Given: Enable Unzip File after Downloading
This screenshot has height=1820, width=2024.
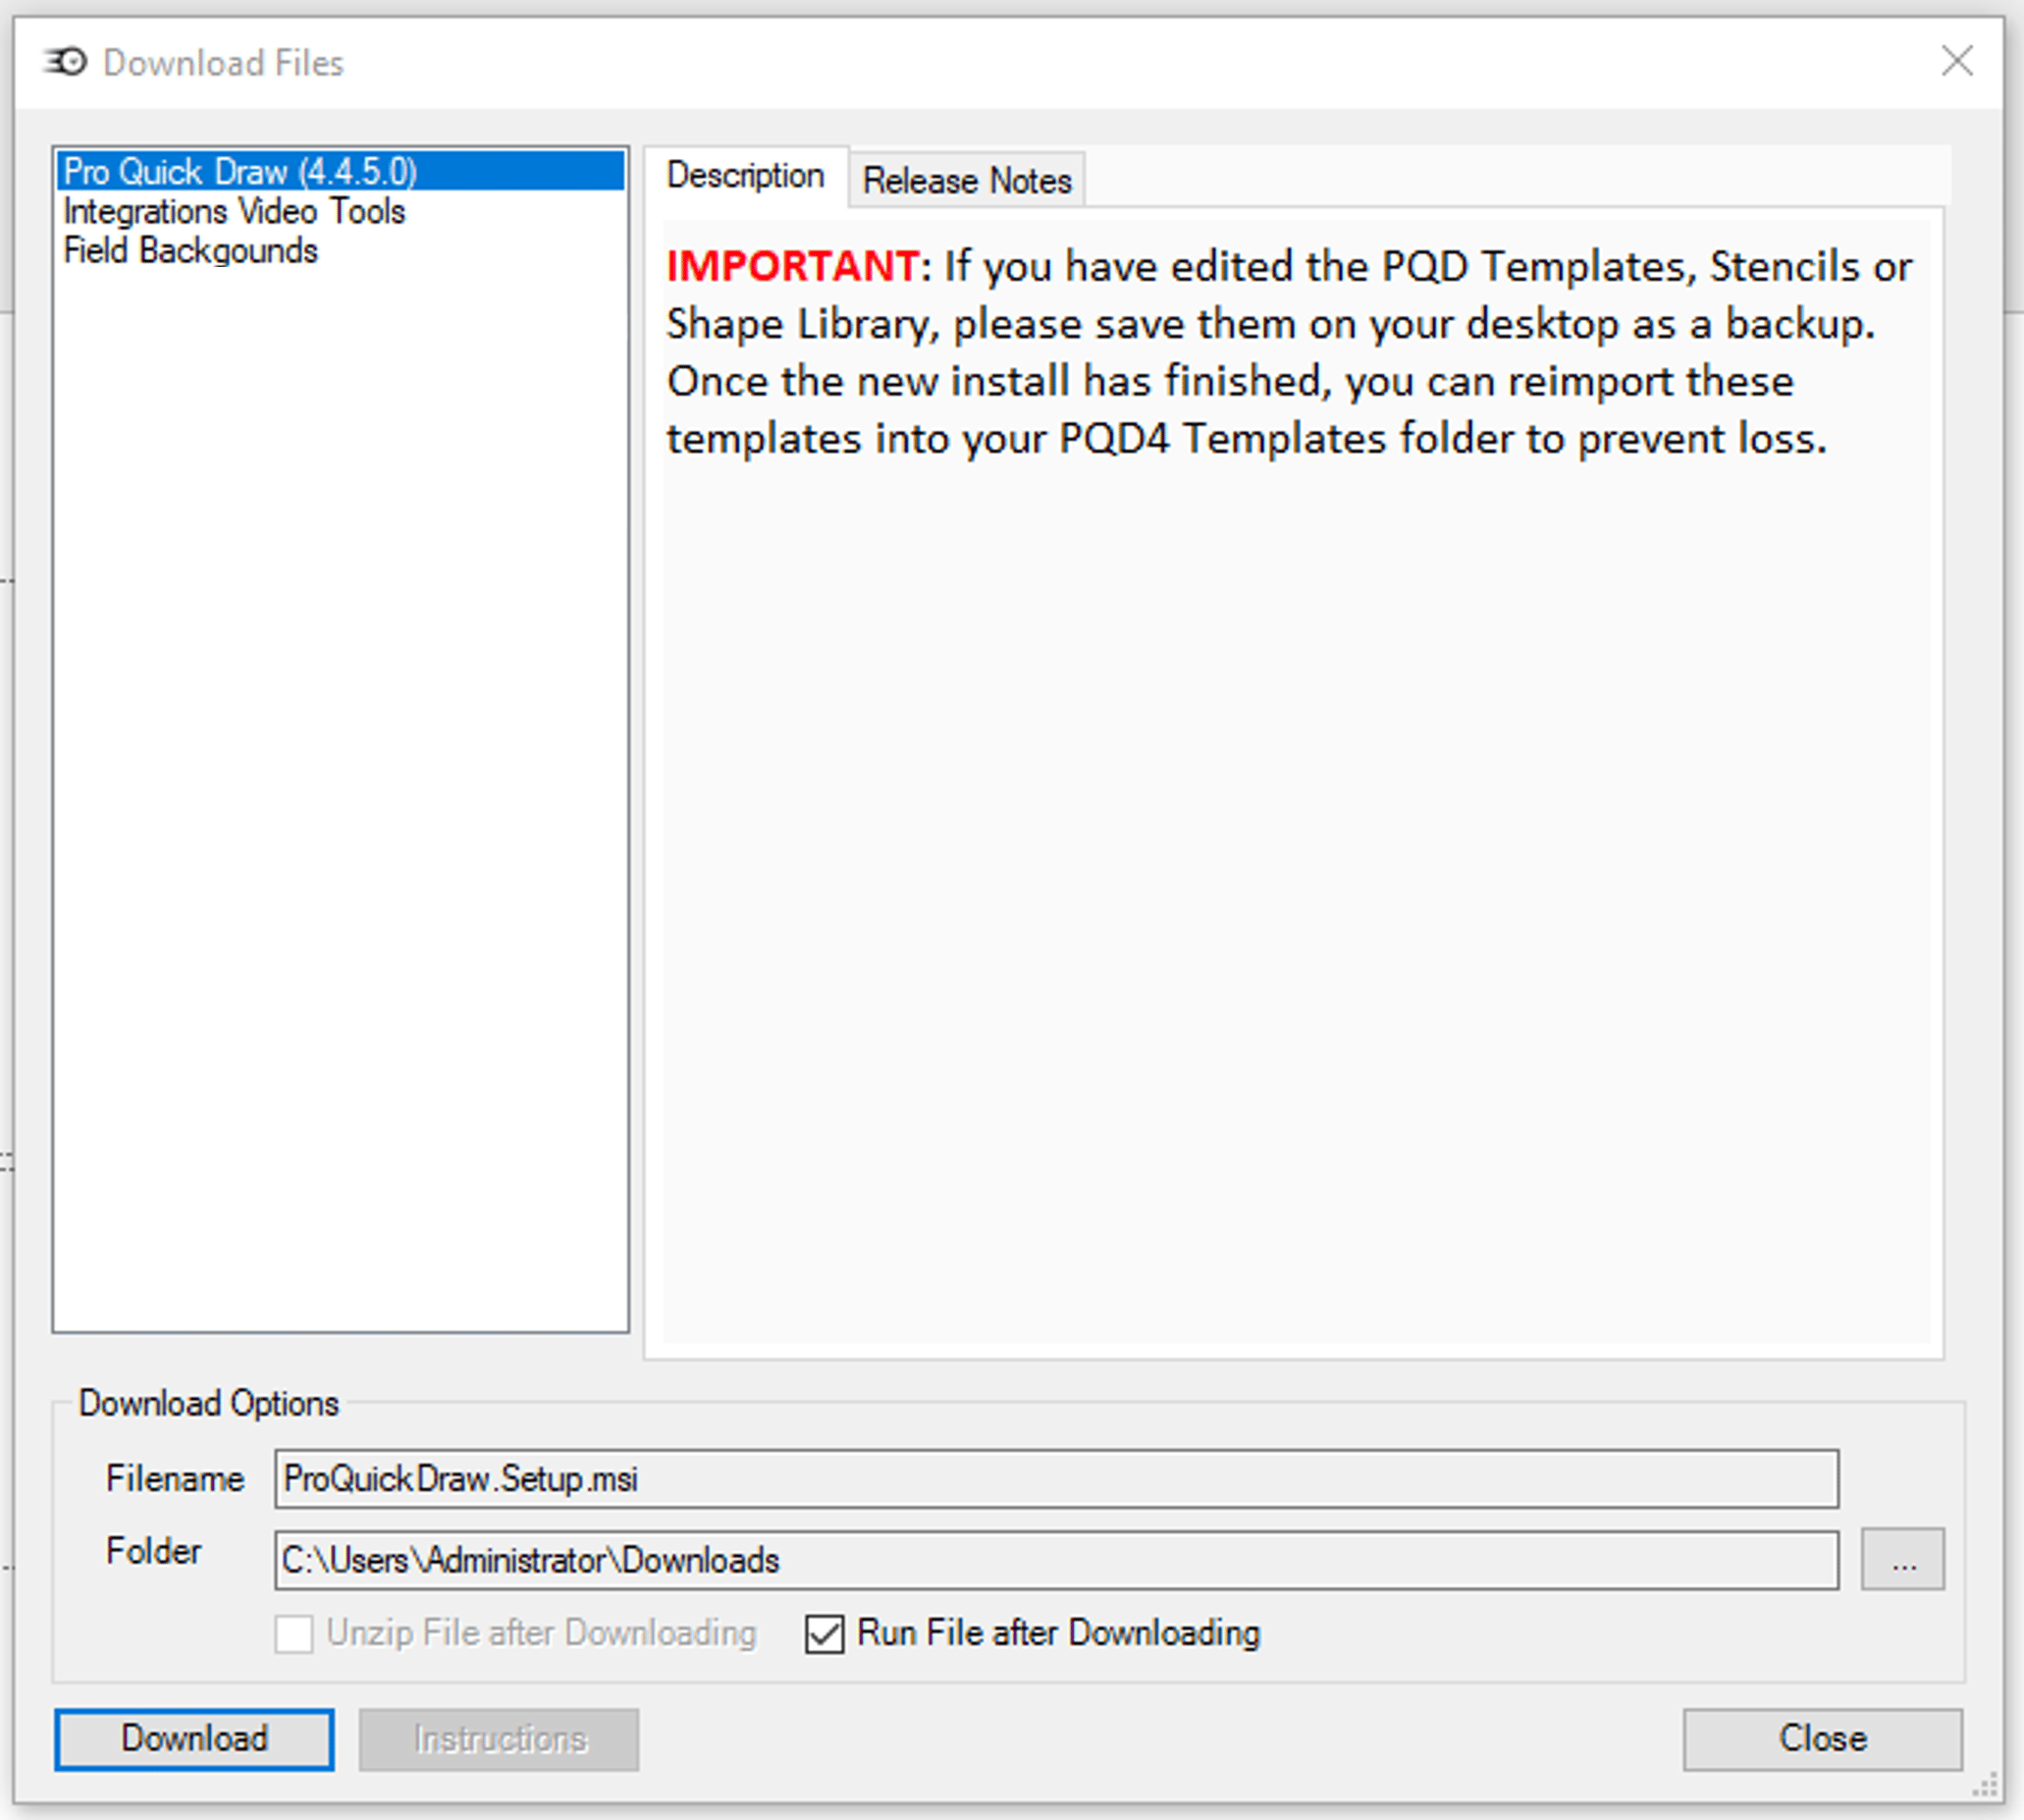Looking at the screenshot, I should (x=293, y=1633).
